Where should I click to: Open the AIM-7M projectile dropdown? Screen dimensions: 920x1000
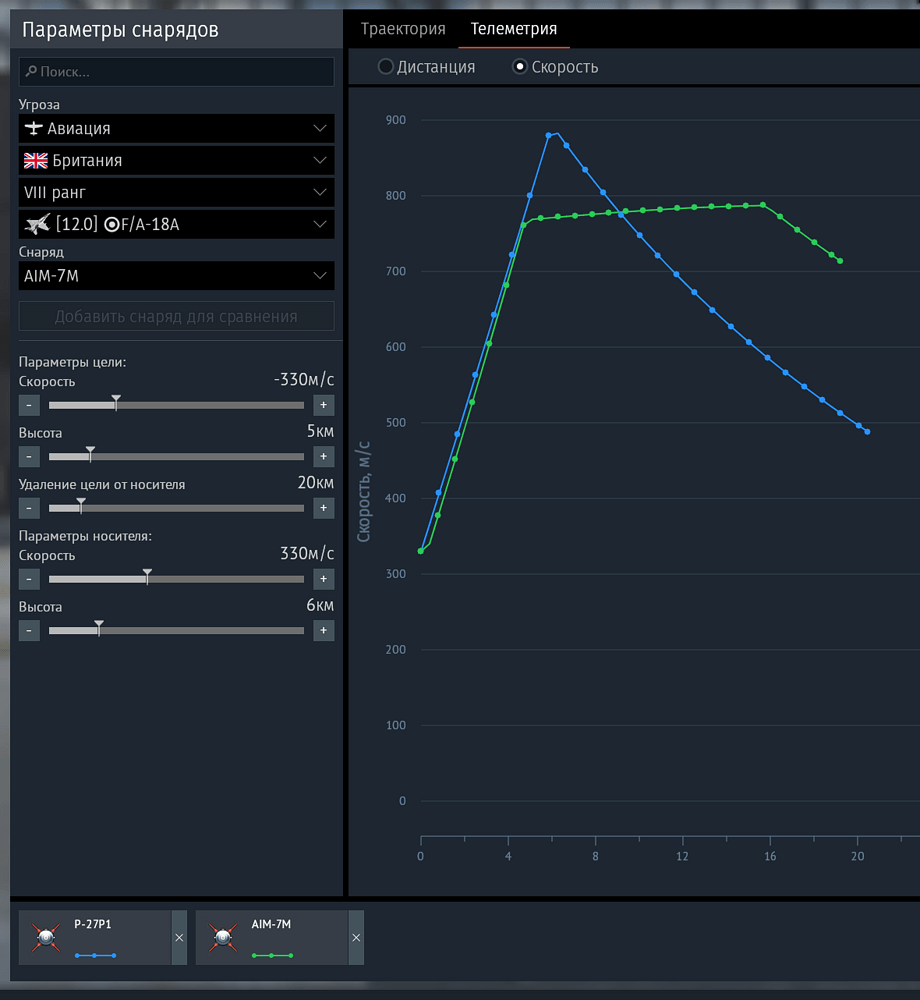[176, 276]
